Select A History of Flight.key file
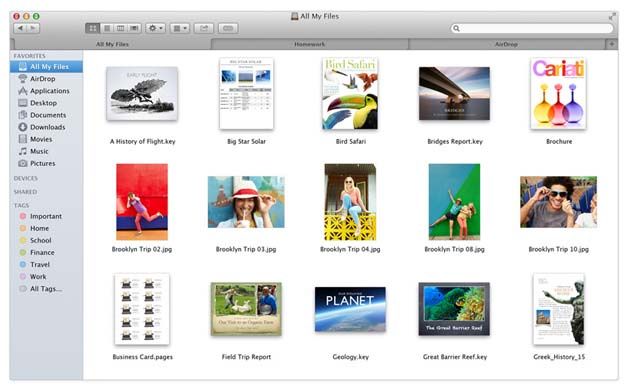The width and height of the screenshot is (630, 391). click(142, 94)
